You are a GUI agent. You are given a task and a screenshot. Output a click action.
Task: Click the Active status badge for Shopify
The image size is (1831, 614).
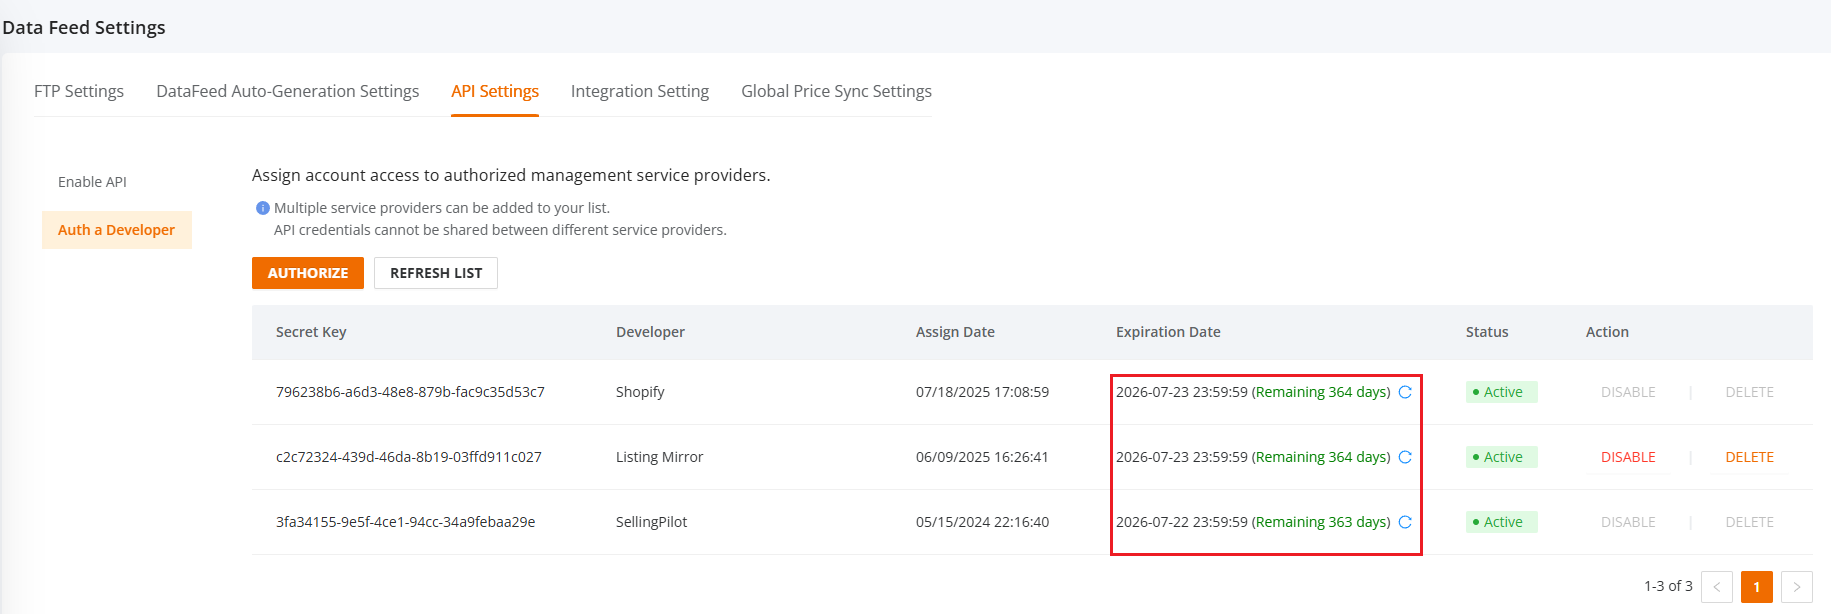pos(1501,392)
